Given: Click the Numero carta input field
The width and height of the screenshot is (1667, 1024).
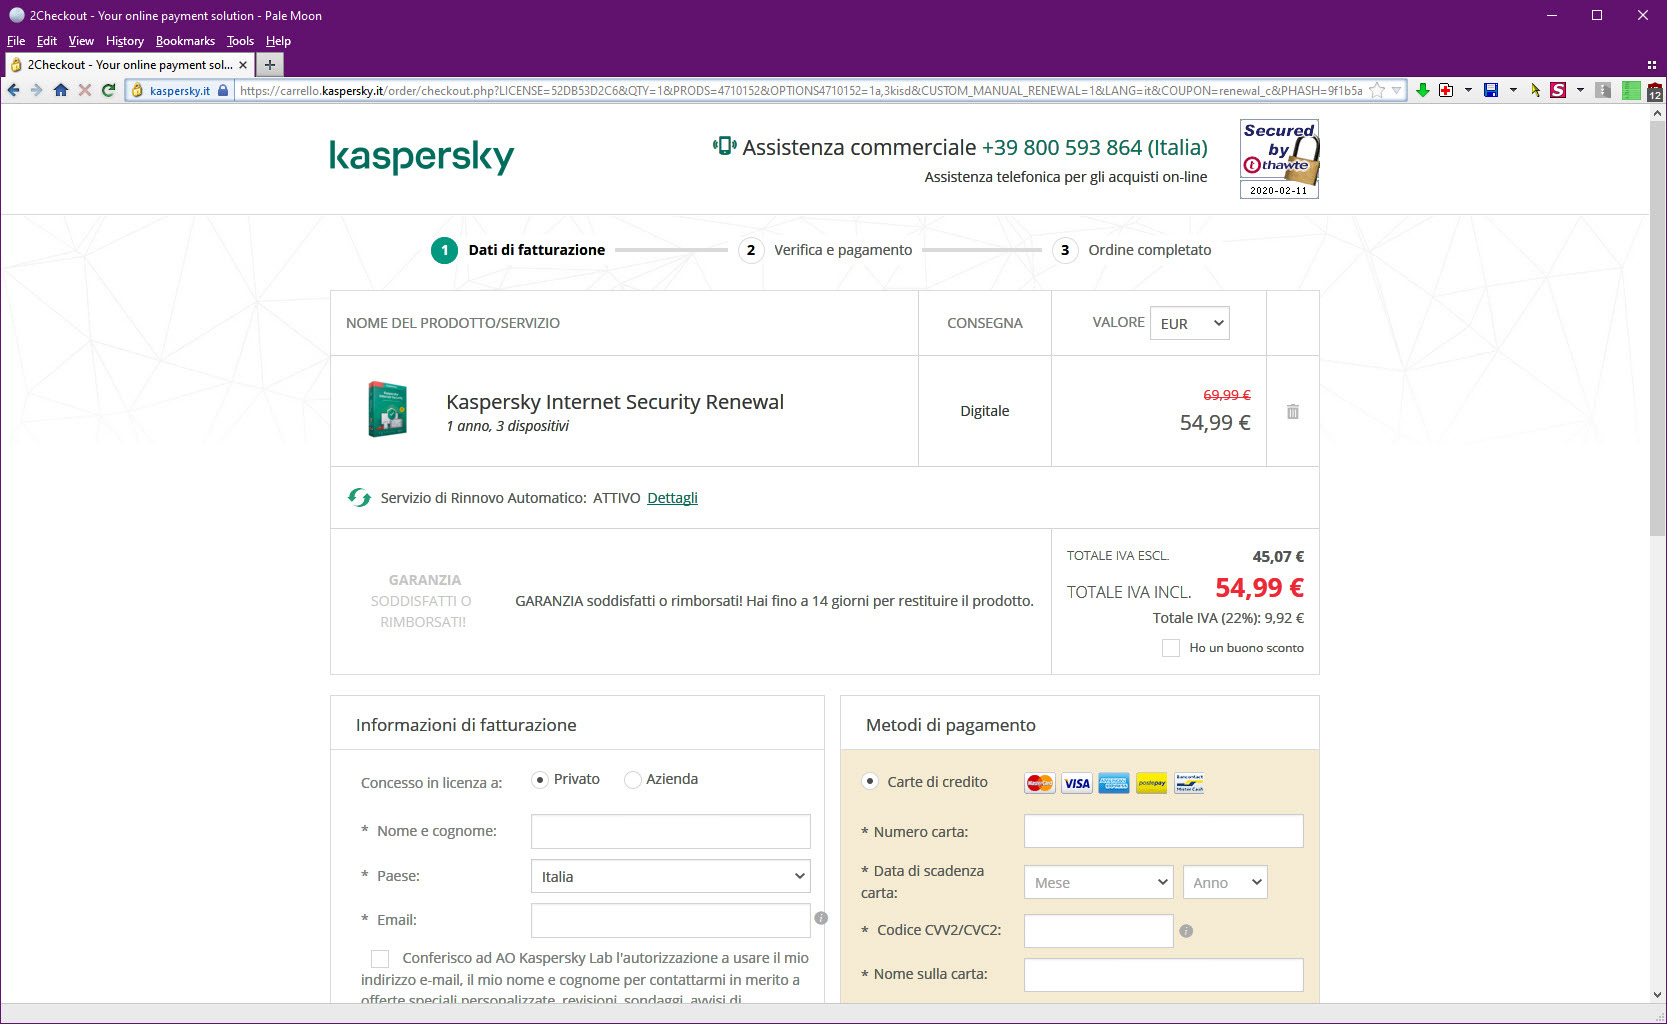Looking at the screenshot, I should [x=1163, y=831].
